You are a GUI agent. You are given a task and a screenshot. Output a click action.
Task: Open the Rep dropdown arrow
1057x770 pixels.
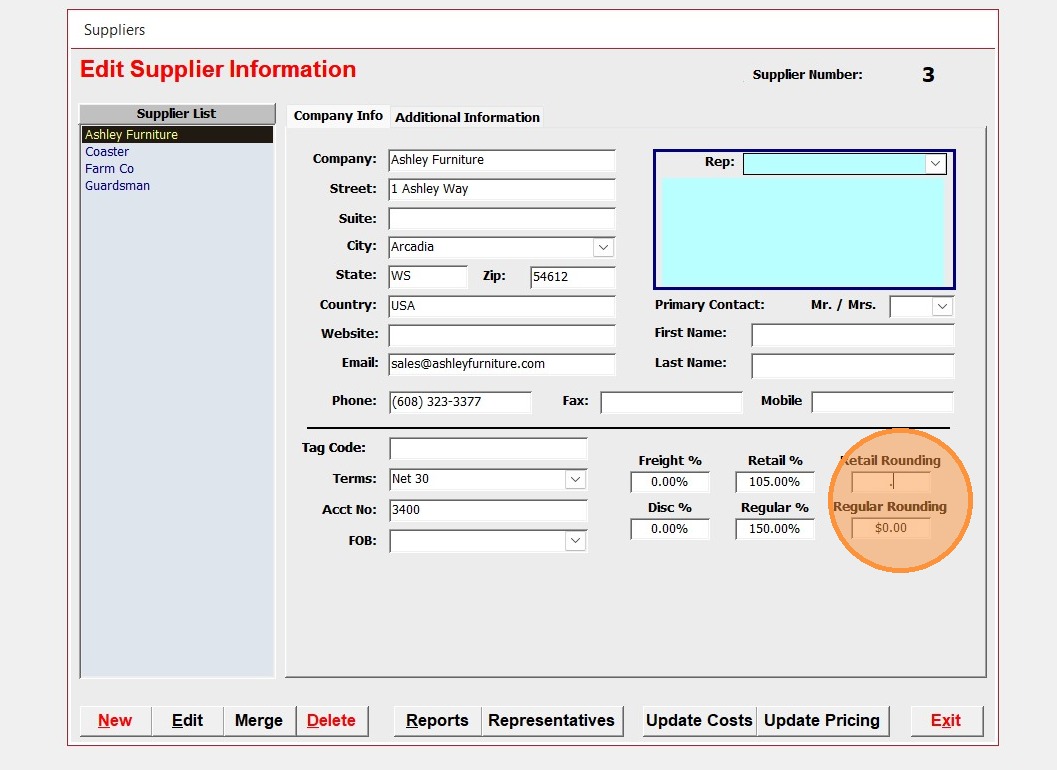tap(935, 164)
